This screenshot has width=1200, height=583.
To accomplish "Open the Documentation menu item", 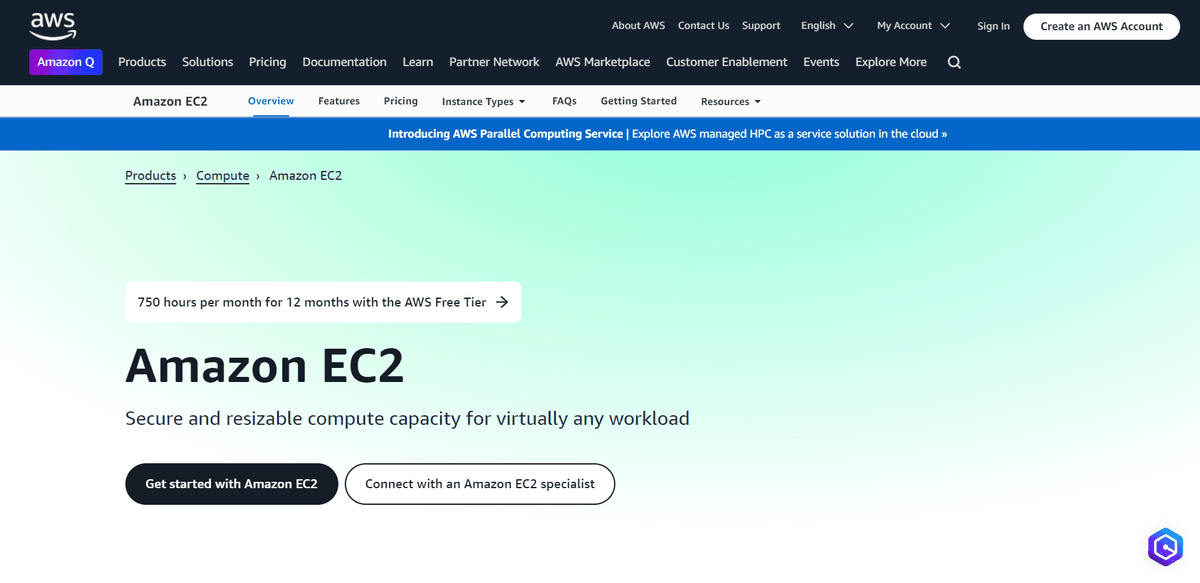I will pyautogui.click(x=344, y=62).
